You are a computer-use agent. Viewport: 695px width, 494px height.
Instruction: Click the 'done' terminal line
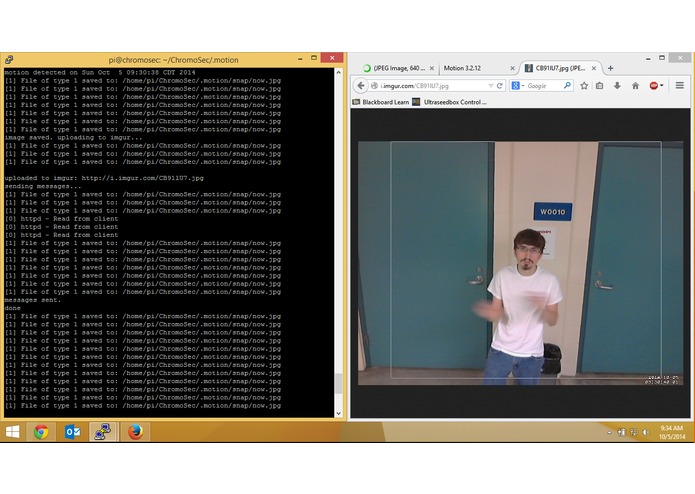[x=12, y=308]
